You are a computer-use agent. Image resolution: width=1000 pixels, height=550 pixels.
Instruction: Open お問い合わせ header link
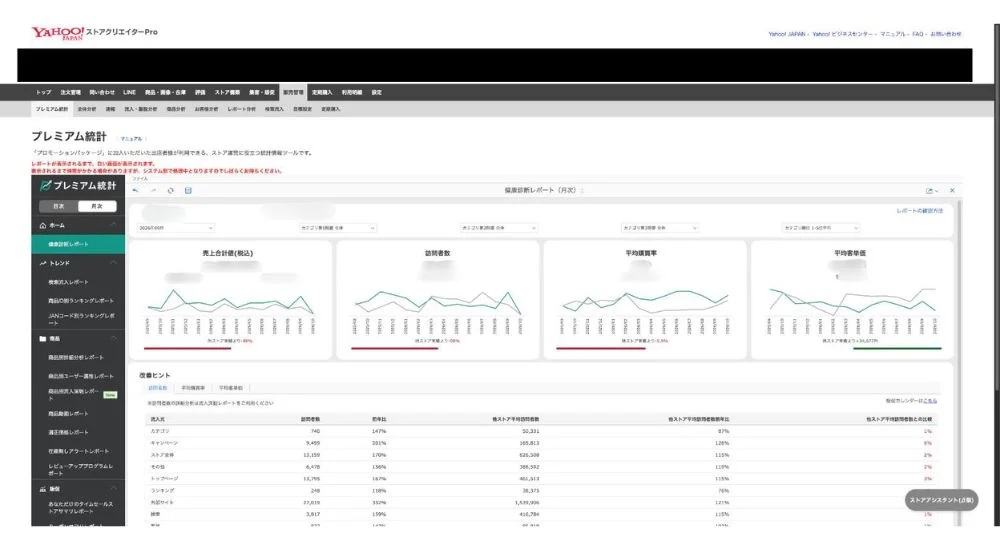[x=946, y=34]
